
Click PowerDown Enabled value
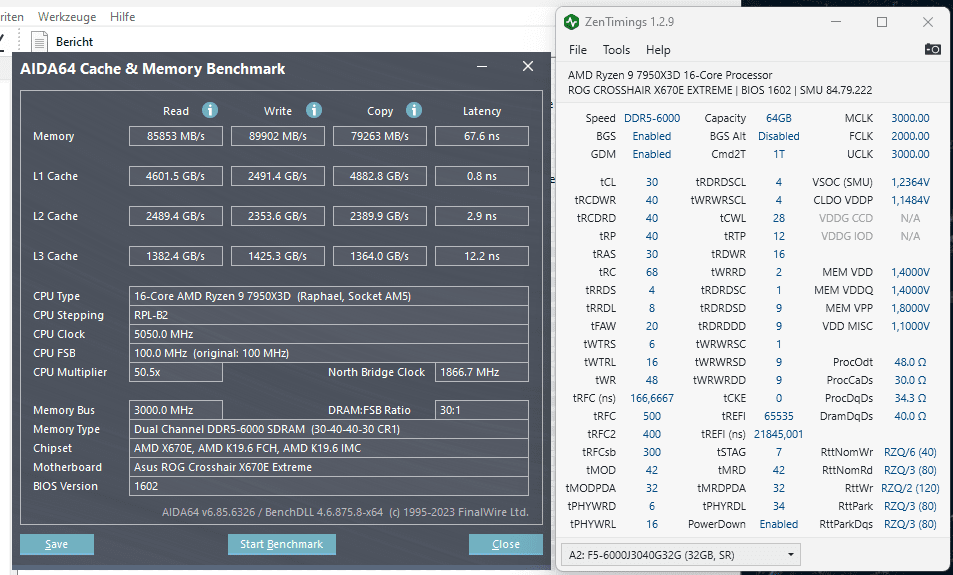pyautogui.click(x=779, y=524)
